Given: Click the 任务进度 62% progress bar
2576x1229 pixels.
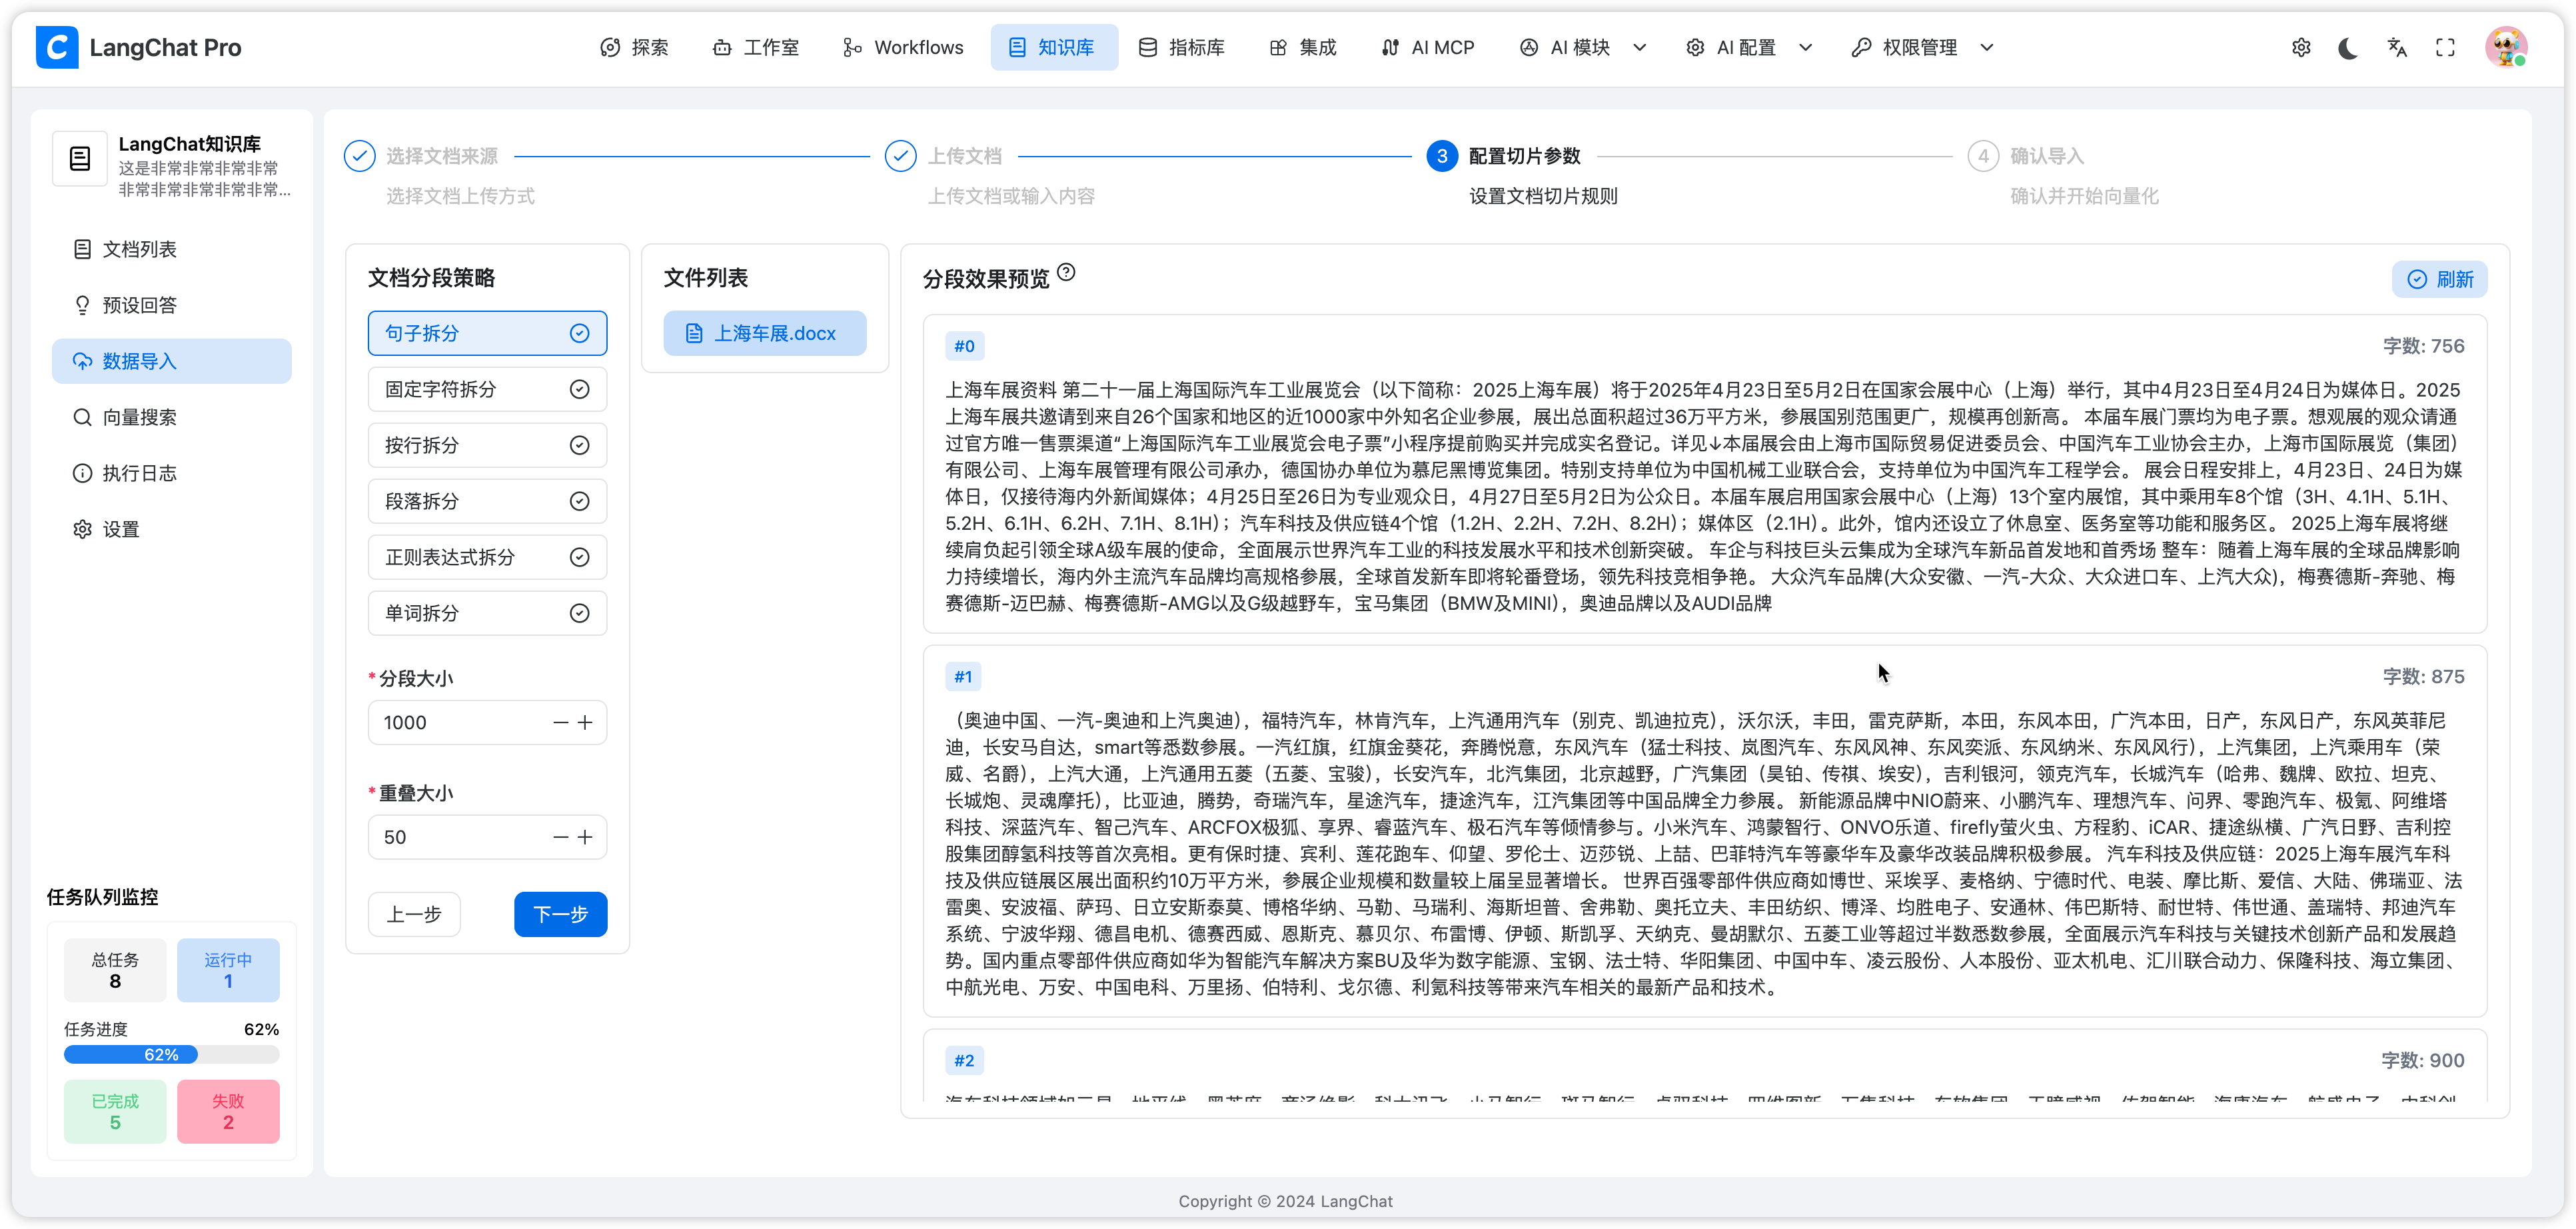Looking at the screenshot, I should (x=171, y=1054).
